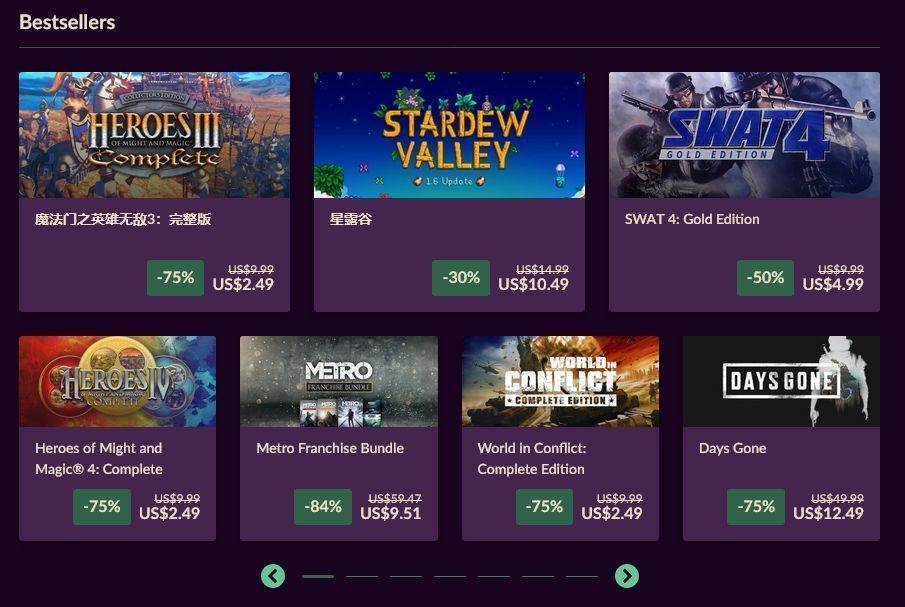The width and height of the screenshot is (905, 607).
Task: Jump to the last carousel page dash
Action: point(582,576)
